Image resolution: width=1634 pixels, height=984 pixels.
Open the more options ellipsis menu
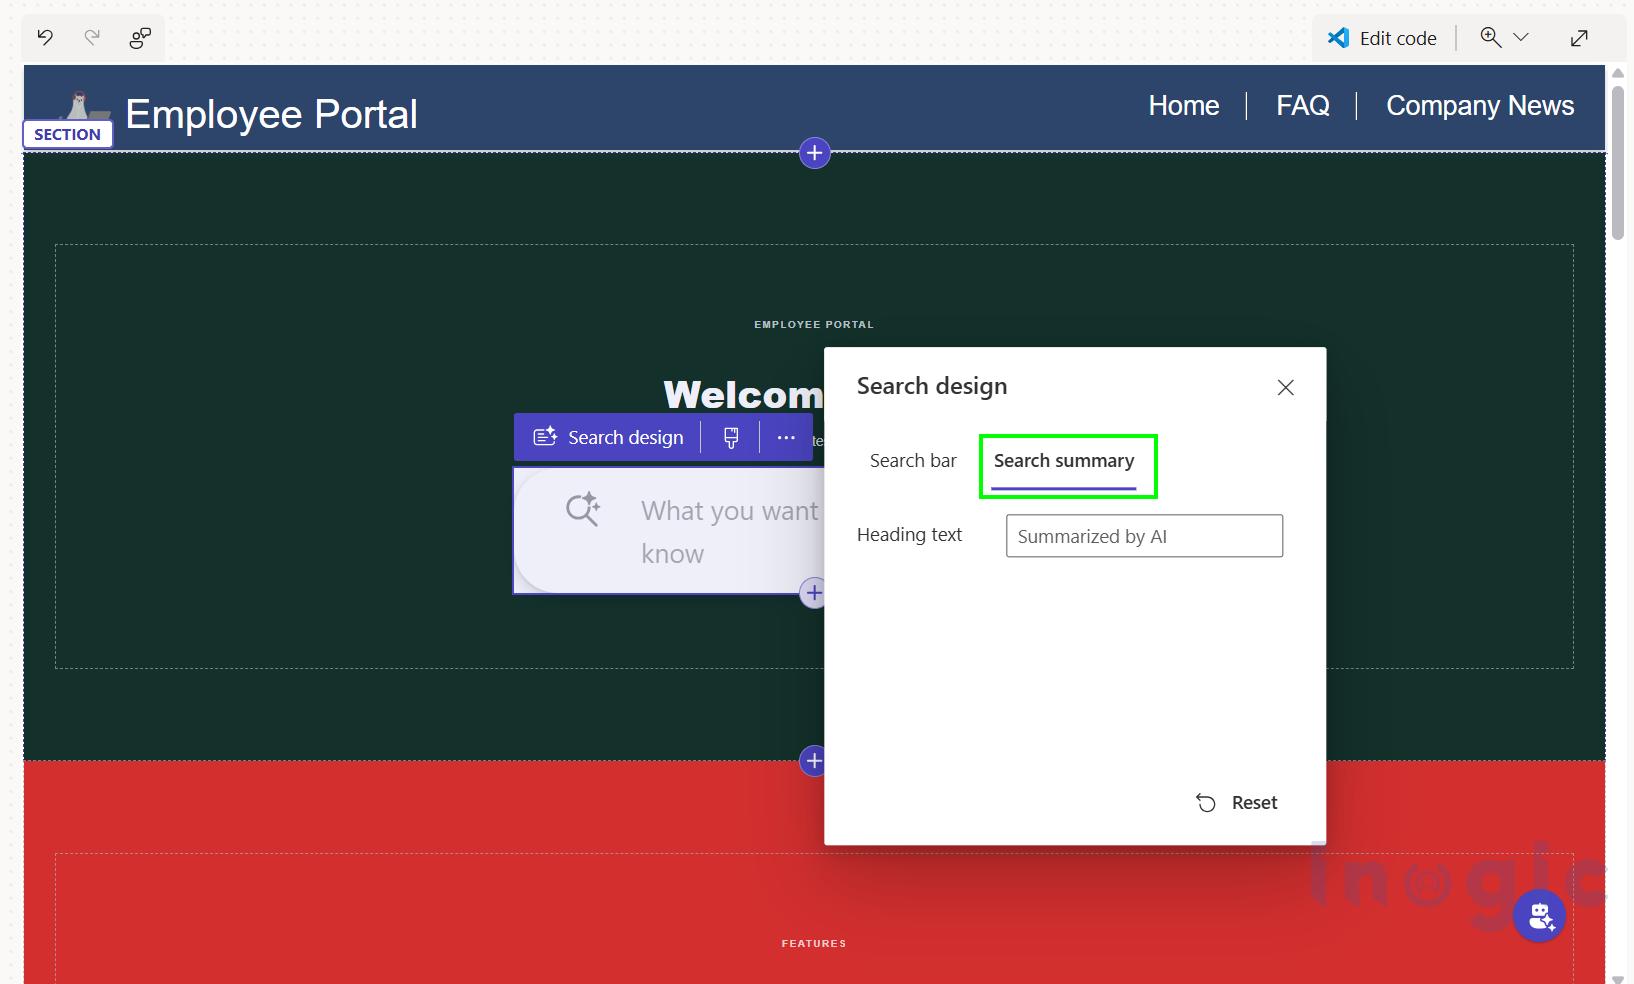pos(786,437)
